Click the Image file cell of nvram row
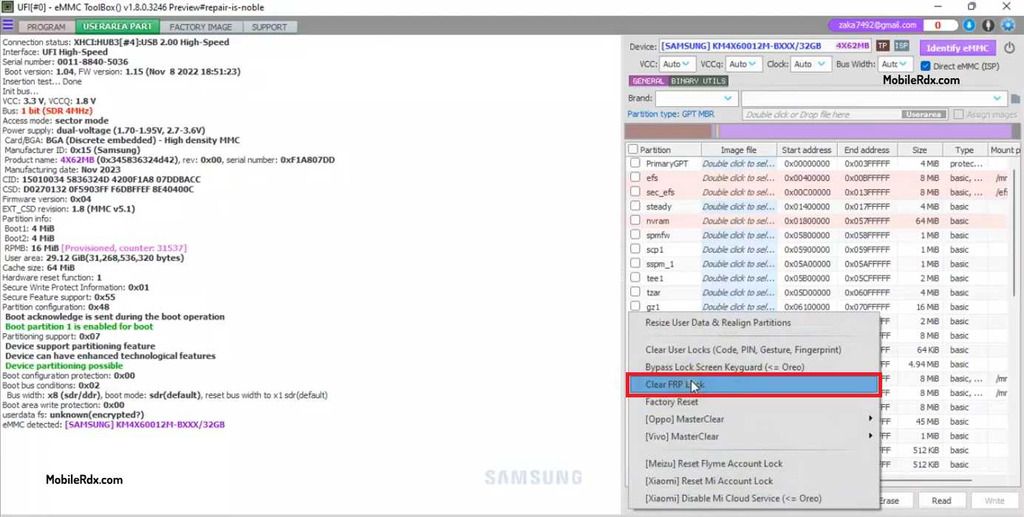The width and height of the screenshot is (1024, 517). (739, 221)
